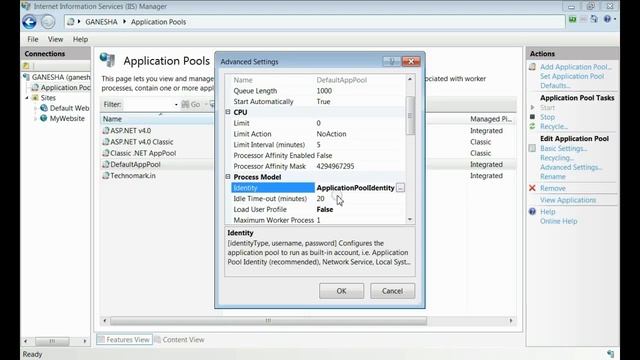Screen dimensions: 640x360
Task: Open the View menu
Action: click(x=55, y=39)
